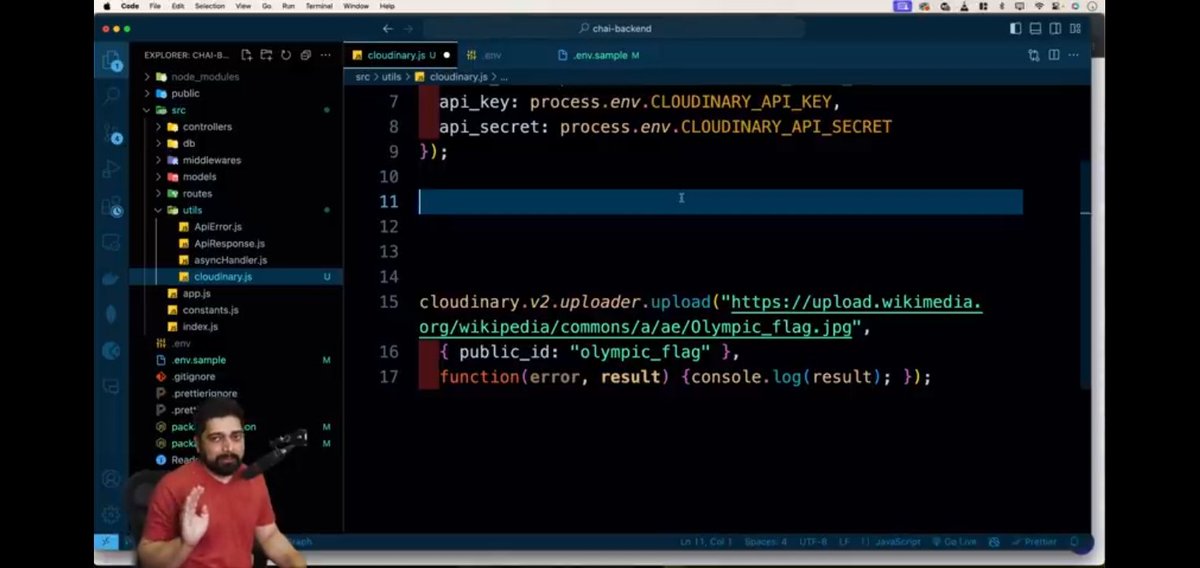This screenshot has width=1200, height=568.
Task: Open changes compare icon in editor toolbar
Action: point(1034,55)
